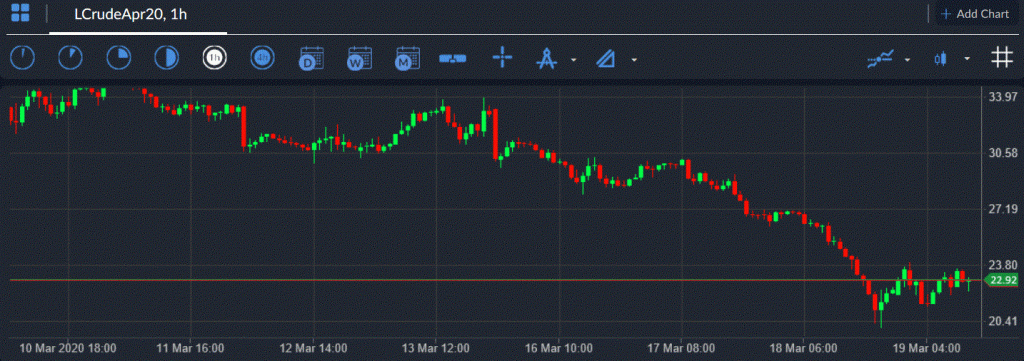Click the 33.97 price axis label

point(1003,97)
